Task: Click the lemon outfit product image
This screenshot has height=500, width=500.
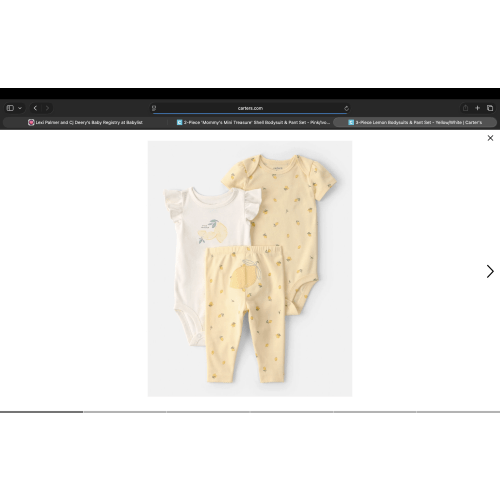Action: pyautogui.click(x=250, y=269)
